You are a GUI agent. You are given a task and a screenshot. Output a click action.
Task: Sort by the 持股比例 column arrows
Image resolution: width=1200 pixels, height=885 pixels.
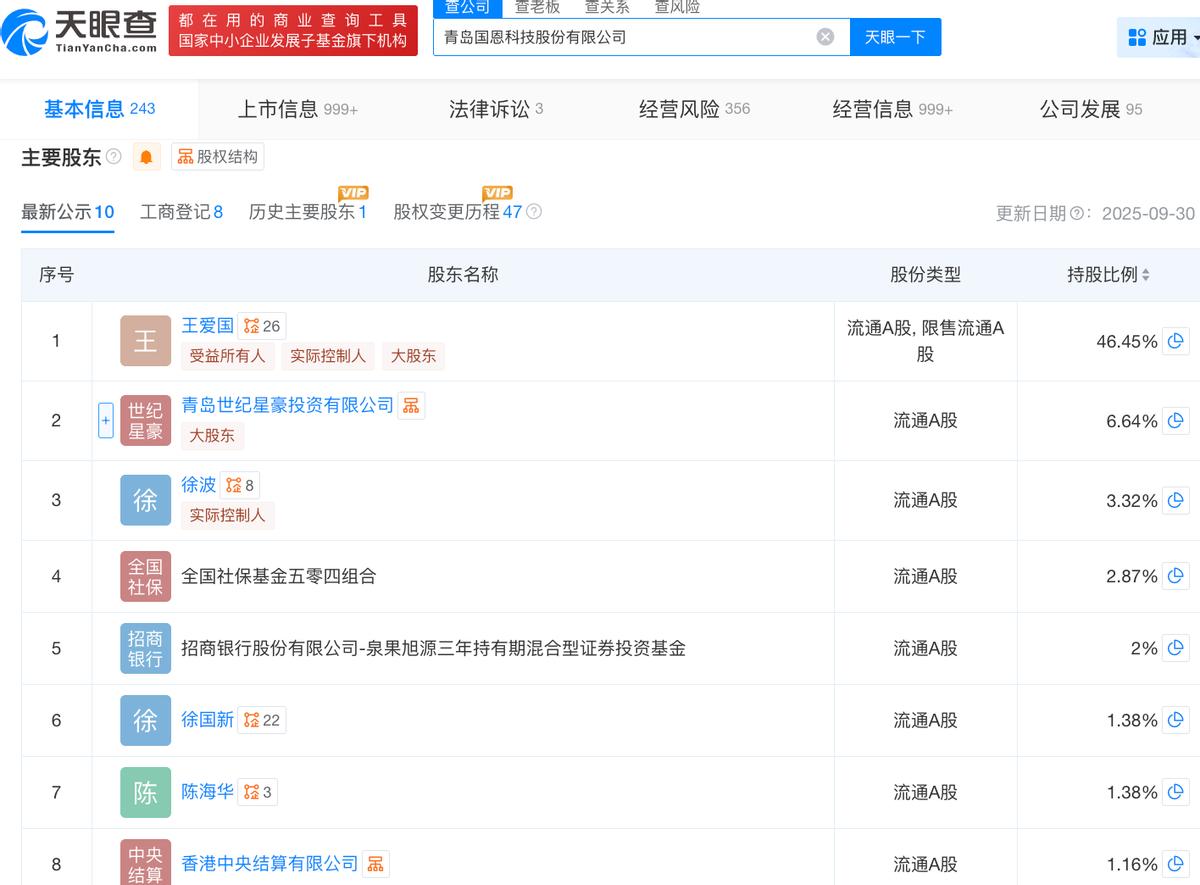point(1146,275)
